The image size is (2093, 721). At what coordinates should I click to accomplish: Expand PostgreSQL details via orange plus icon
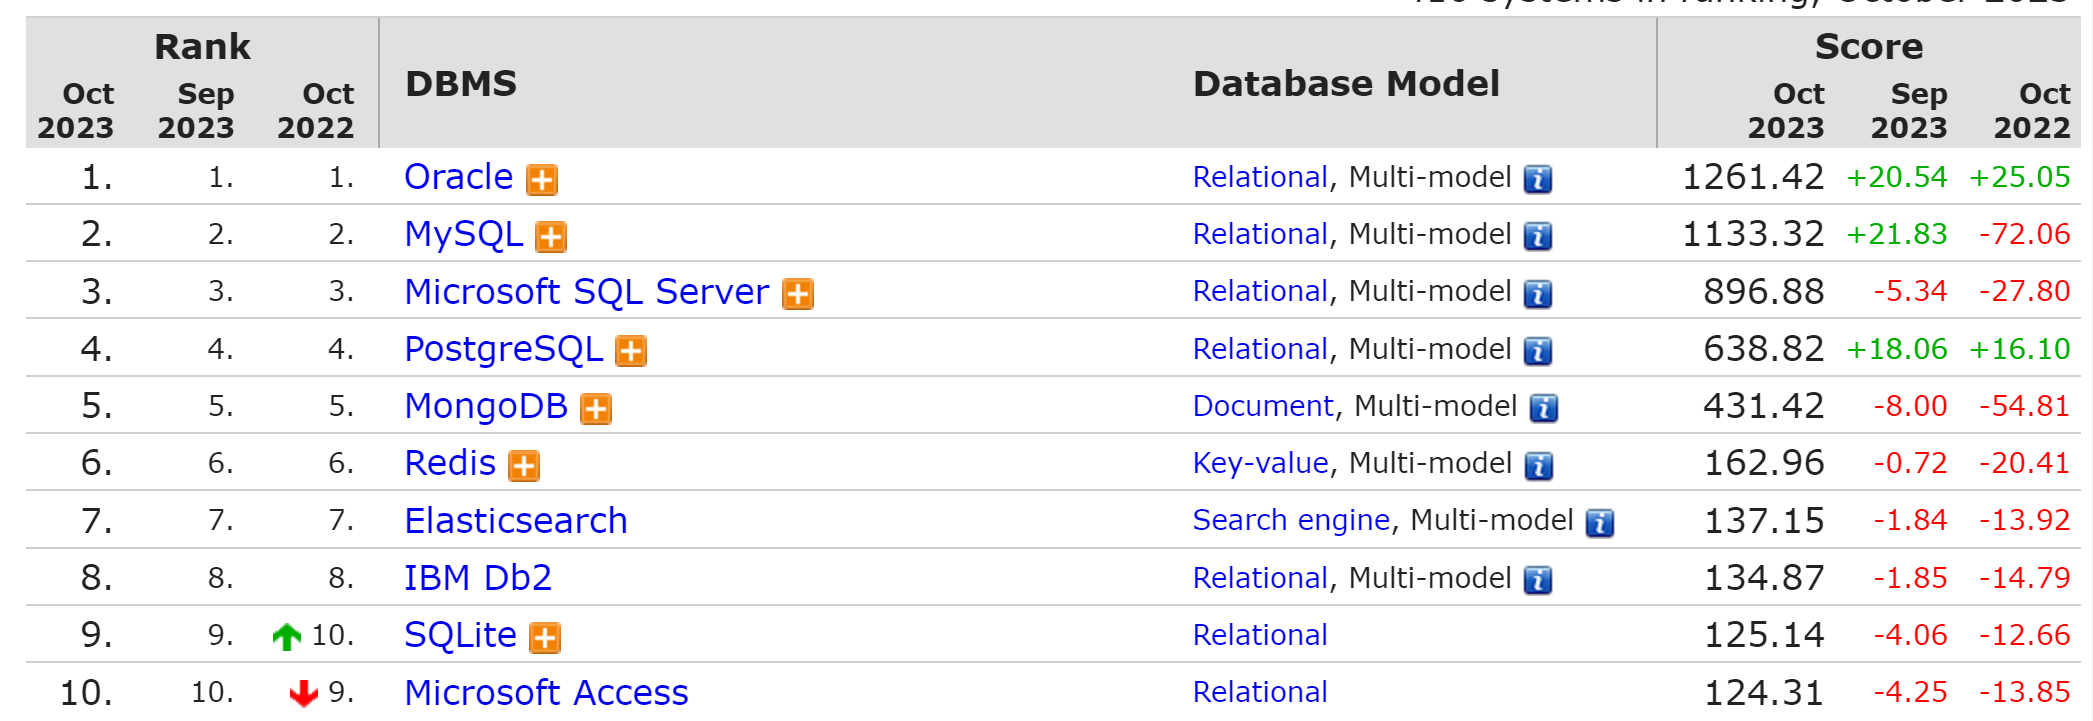pos(631,352)
